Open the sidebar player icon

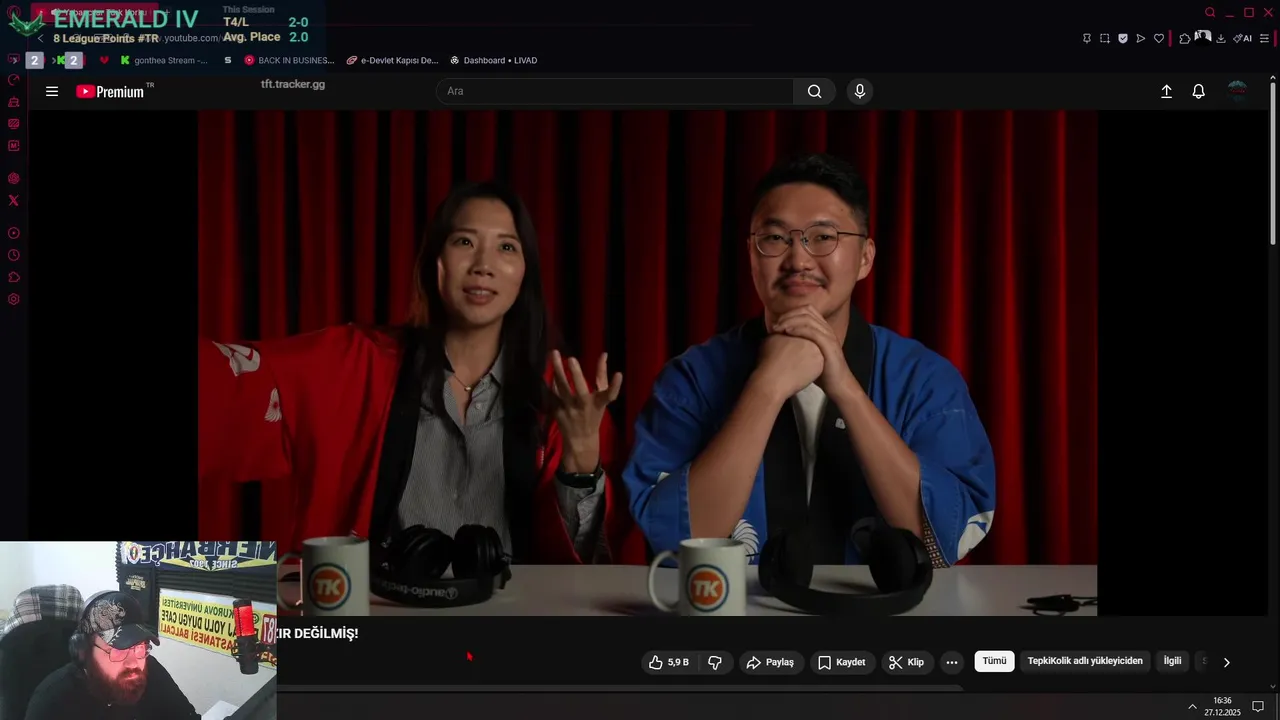(x=14, y=233)
